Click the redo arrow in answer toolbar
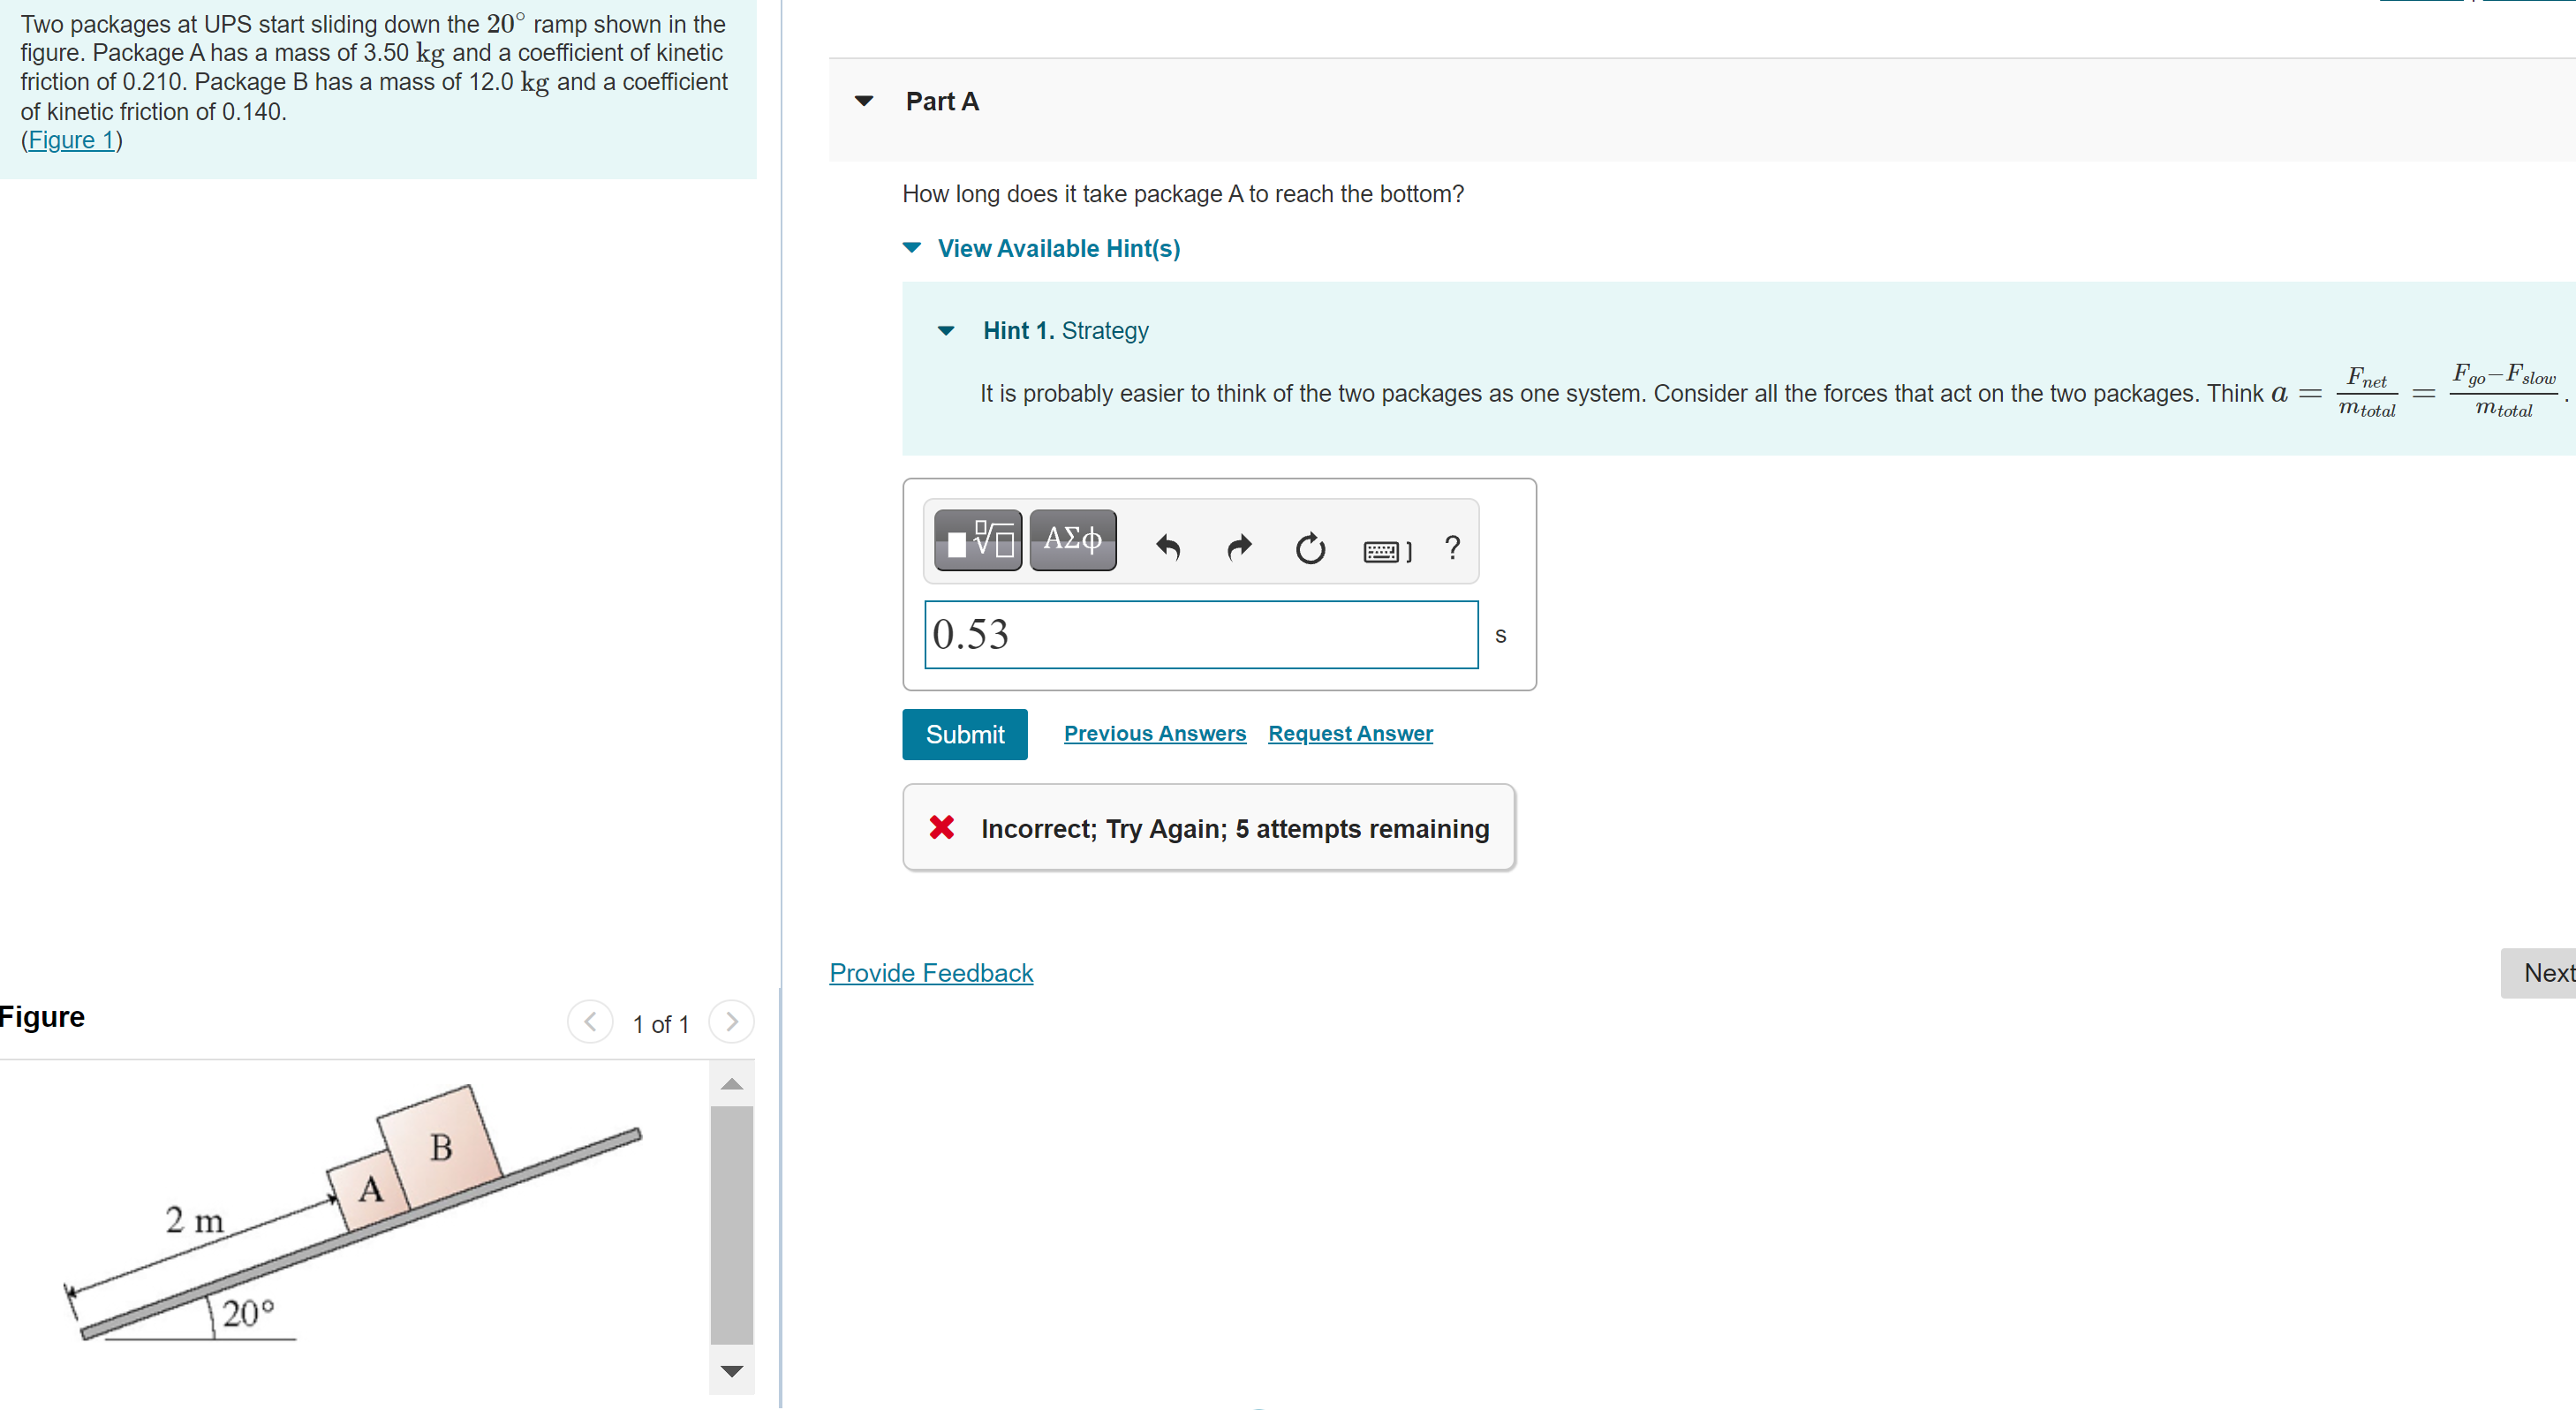Image resolution: width=2576 pixels, height=1410 pixels. point(1238,547)
